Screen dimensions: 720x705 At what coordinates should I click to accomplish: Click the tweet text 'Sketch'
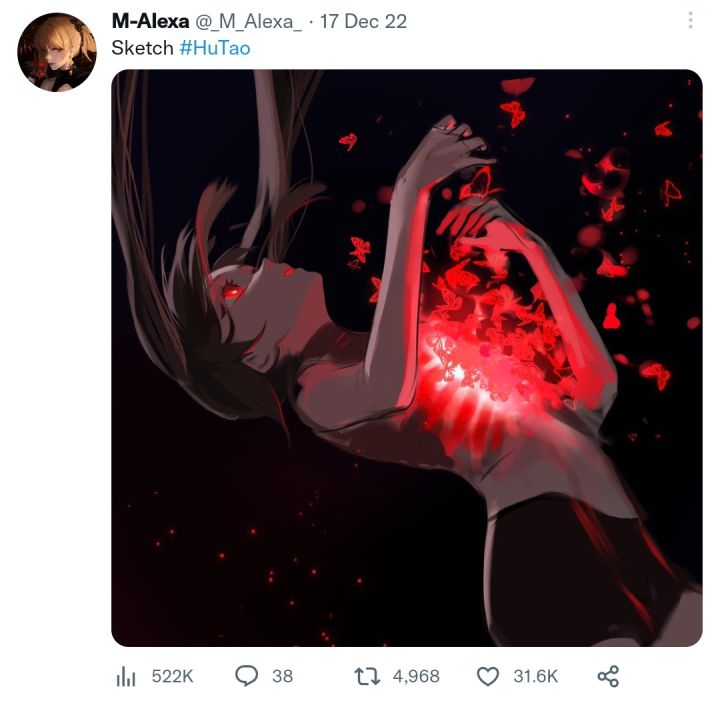(142, 48)
